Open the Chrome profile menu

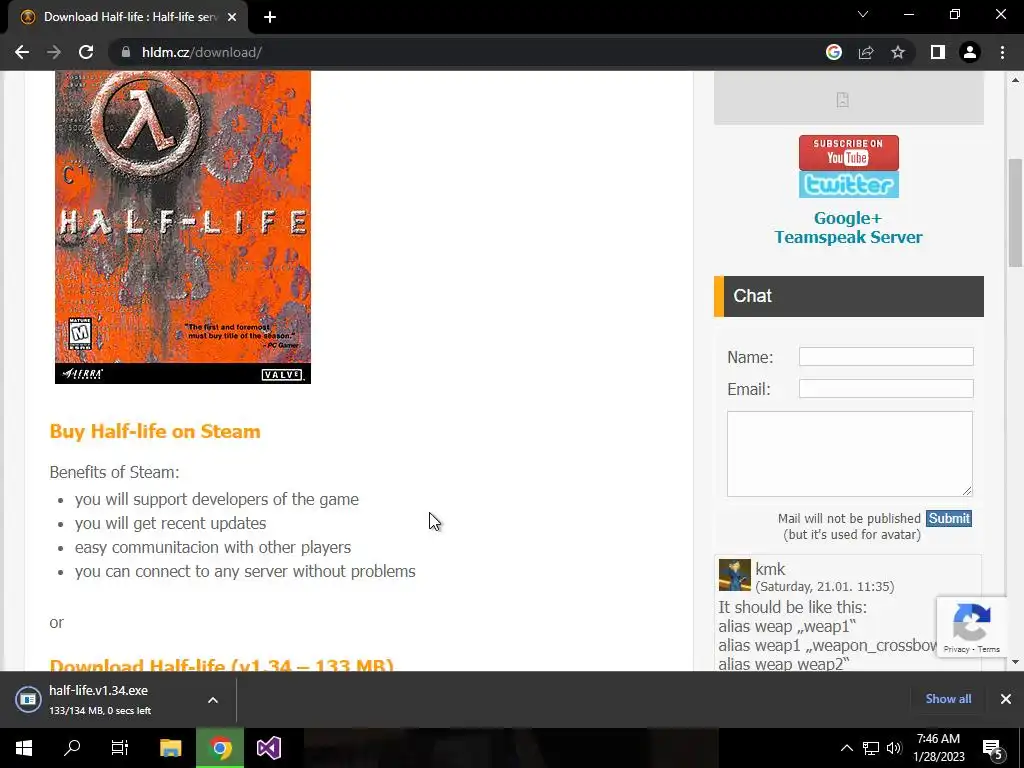pos(970,52)
